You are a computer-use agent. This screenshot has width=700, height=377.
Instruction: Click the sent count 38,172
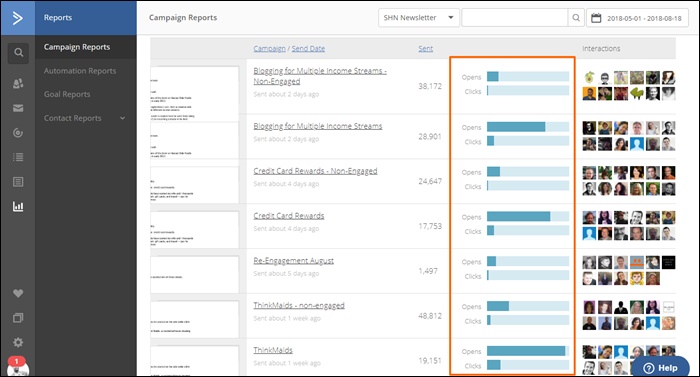click(x=430, y=86)
